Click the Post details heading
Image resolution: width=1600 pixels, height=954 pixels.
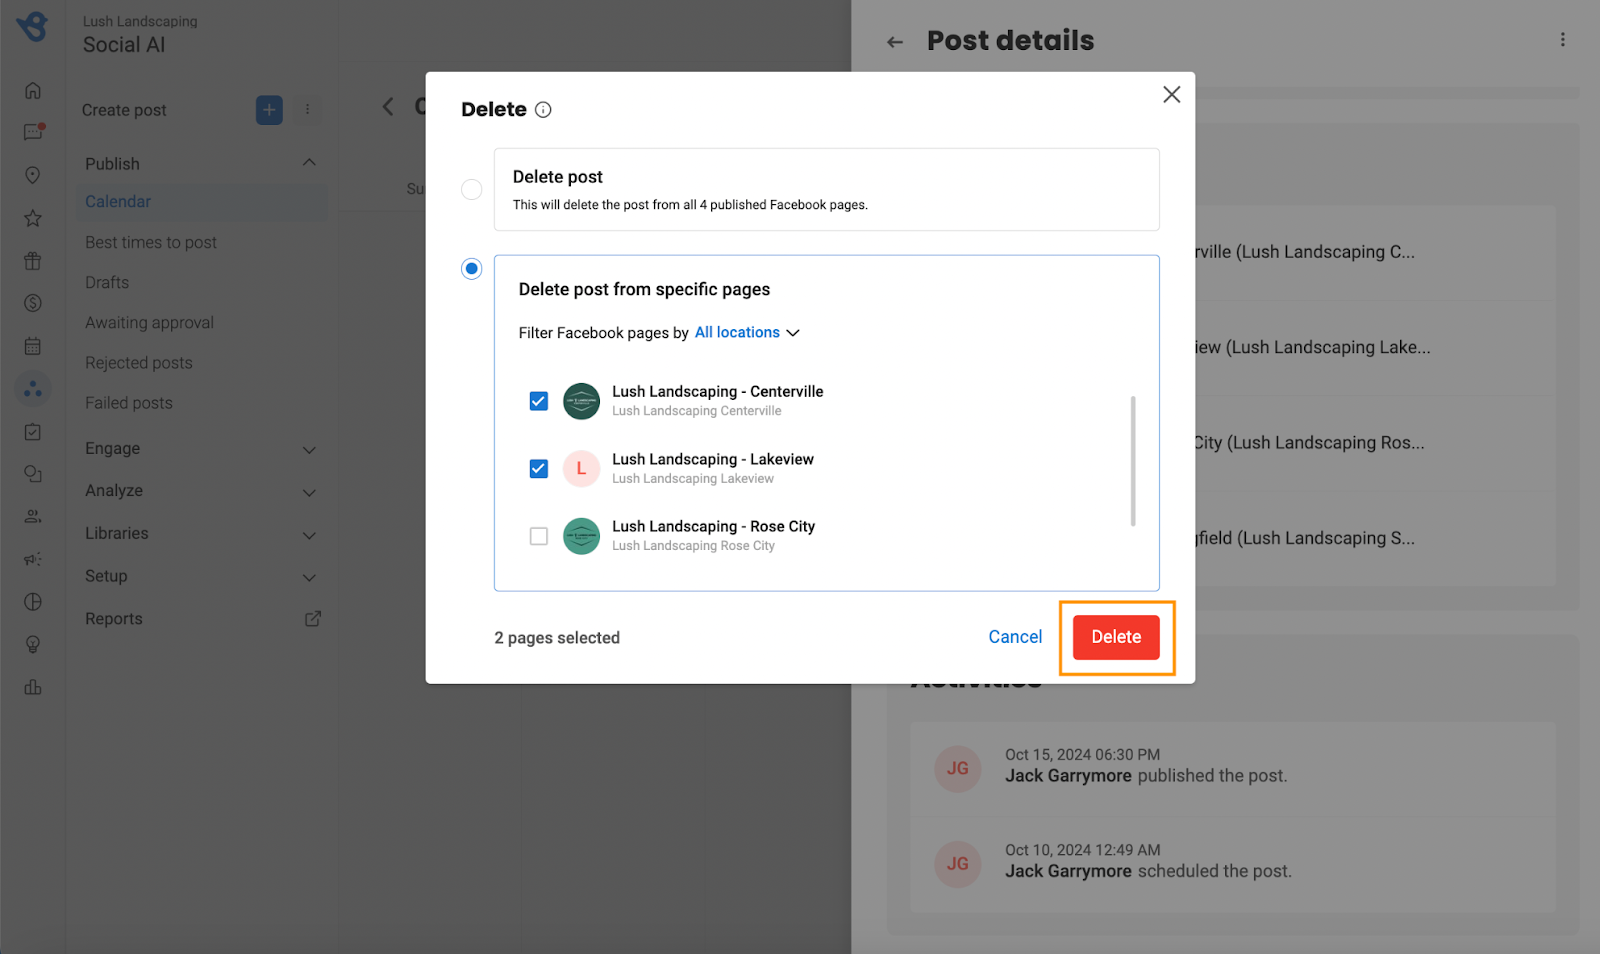point(1010,40)
